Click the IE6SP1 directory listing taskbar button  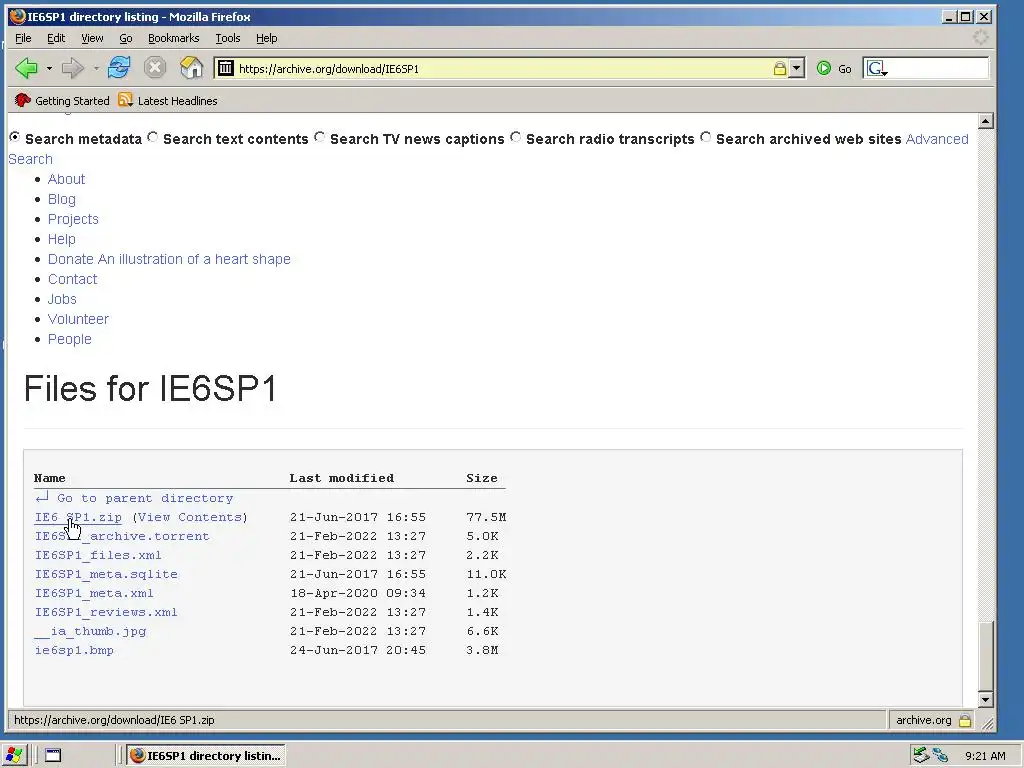[x=206, y=756]
